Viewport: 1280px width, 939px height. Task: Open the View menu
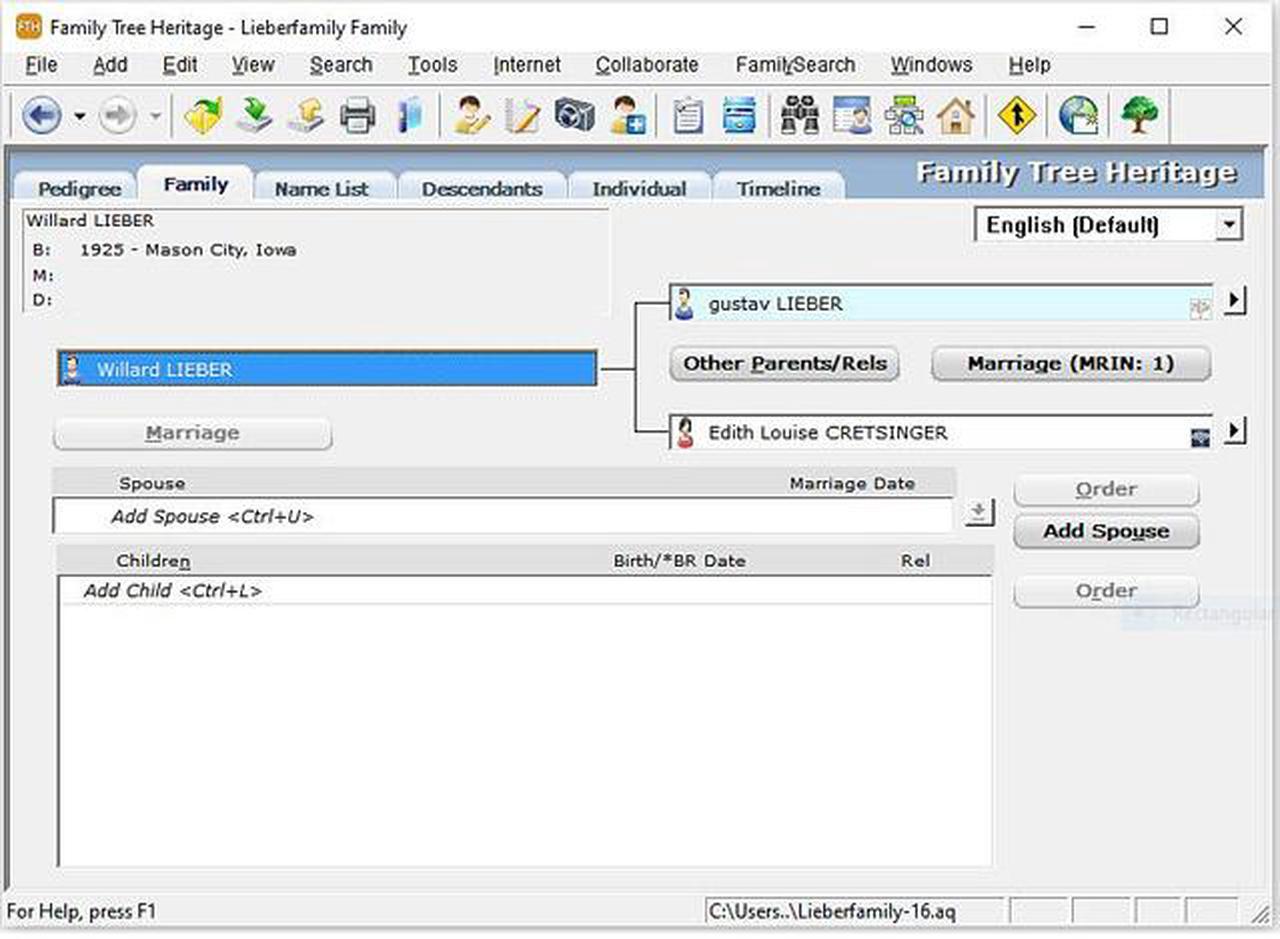(x=253, y=65)
